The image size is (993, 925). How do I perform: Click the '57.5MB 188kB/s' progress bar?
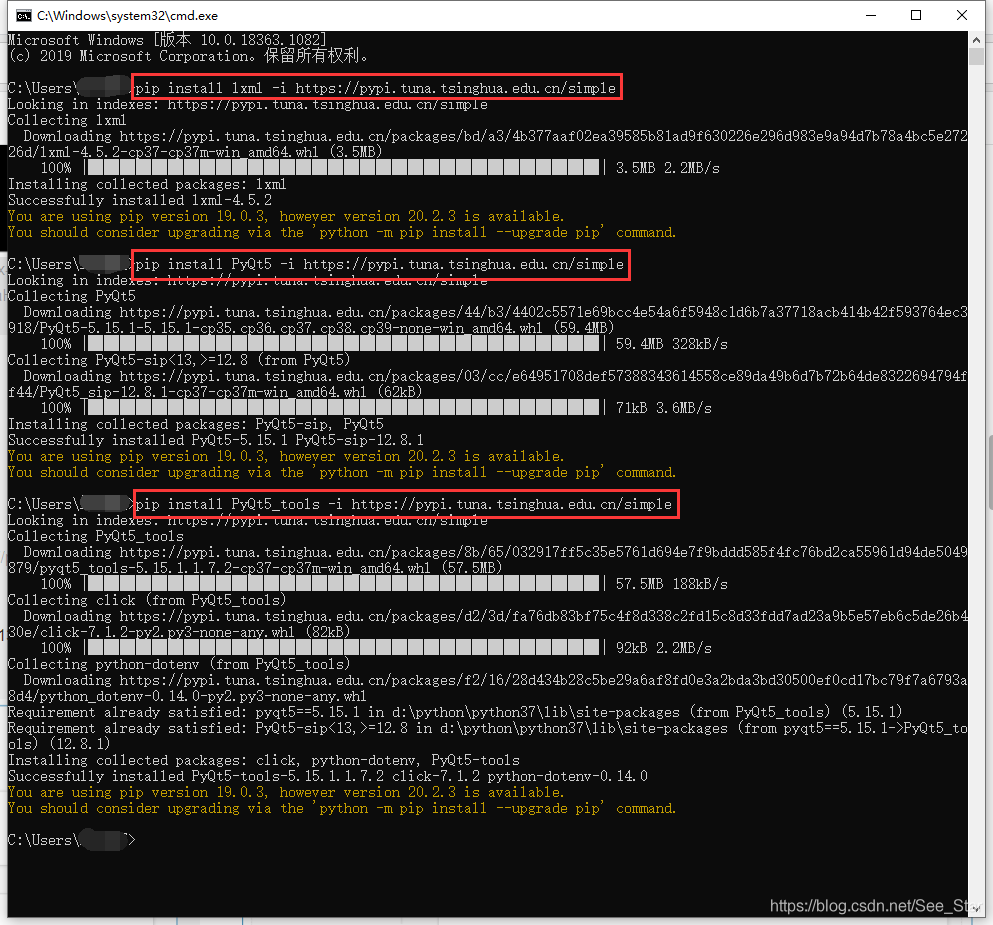click(x=343, y=584)
